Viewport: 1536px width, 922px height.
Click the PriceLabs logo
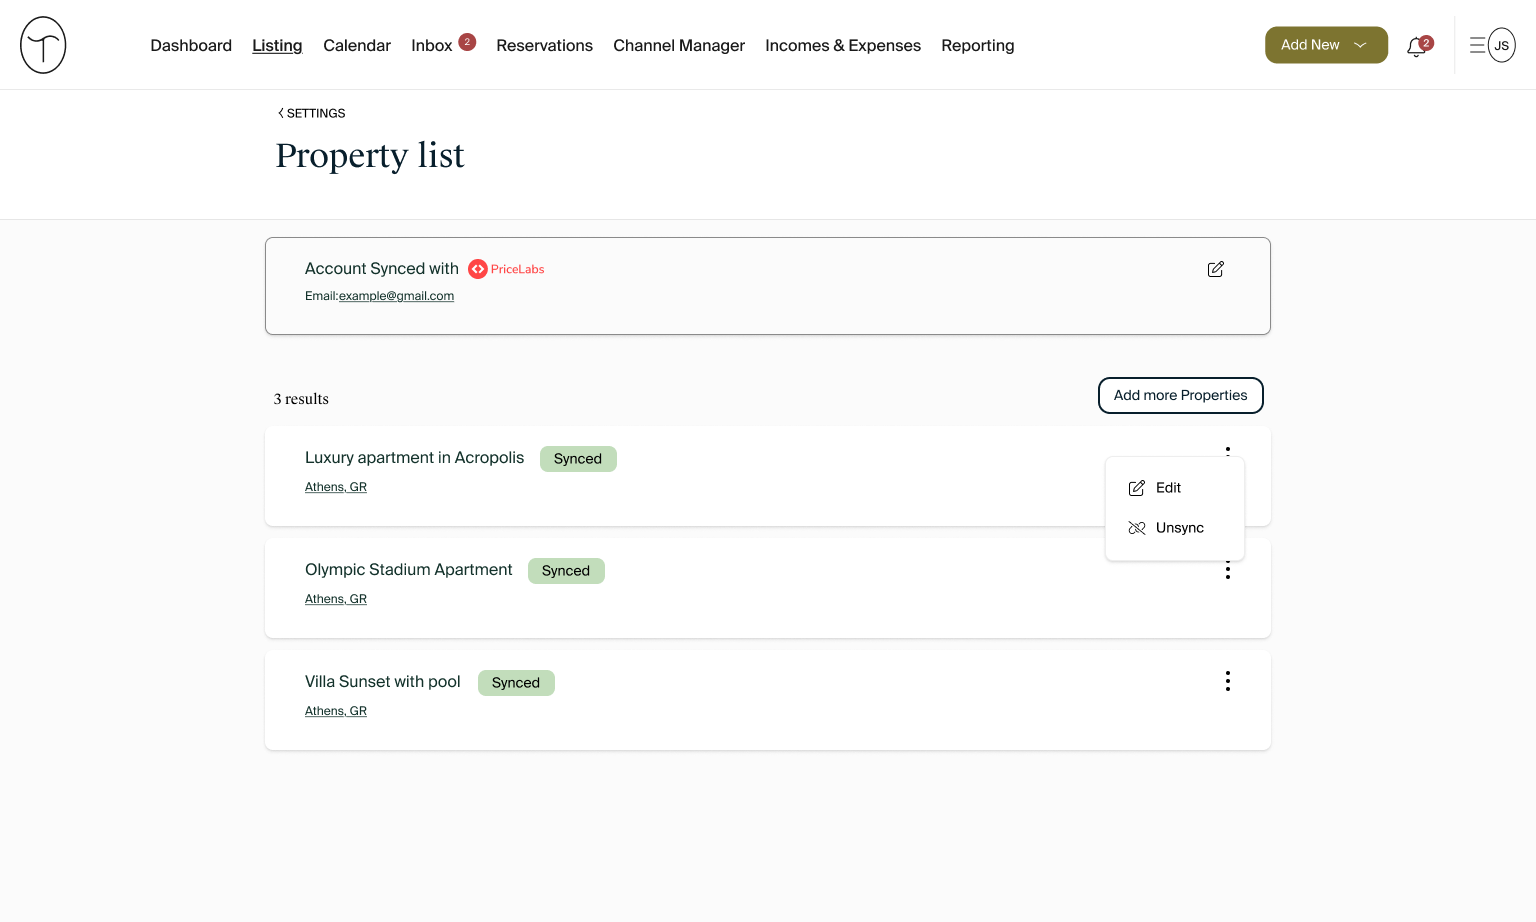pos(507,269)
